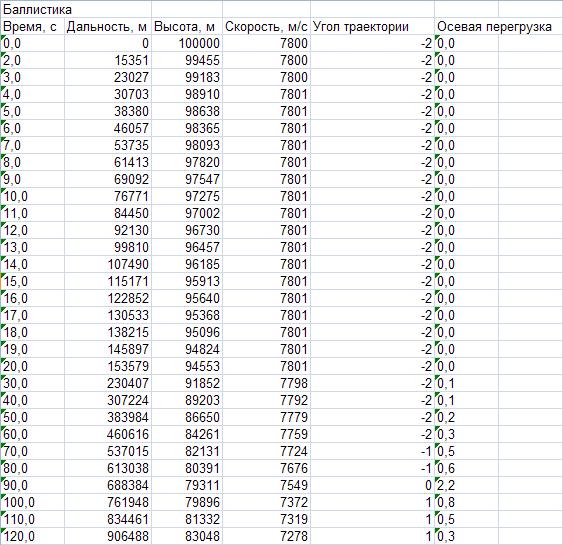The height and width of the screenshot is (545, 563).
Task: Select time cell '4,0'
Action: tap(33, 94)
